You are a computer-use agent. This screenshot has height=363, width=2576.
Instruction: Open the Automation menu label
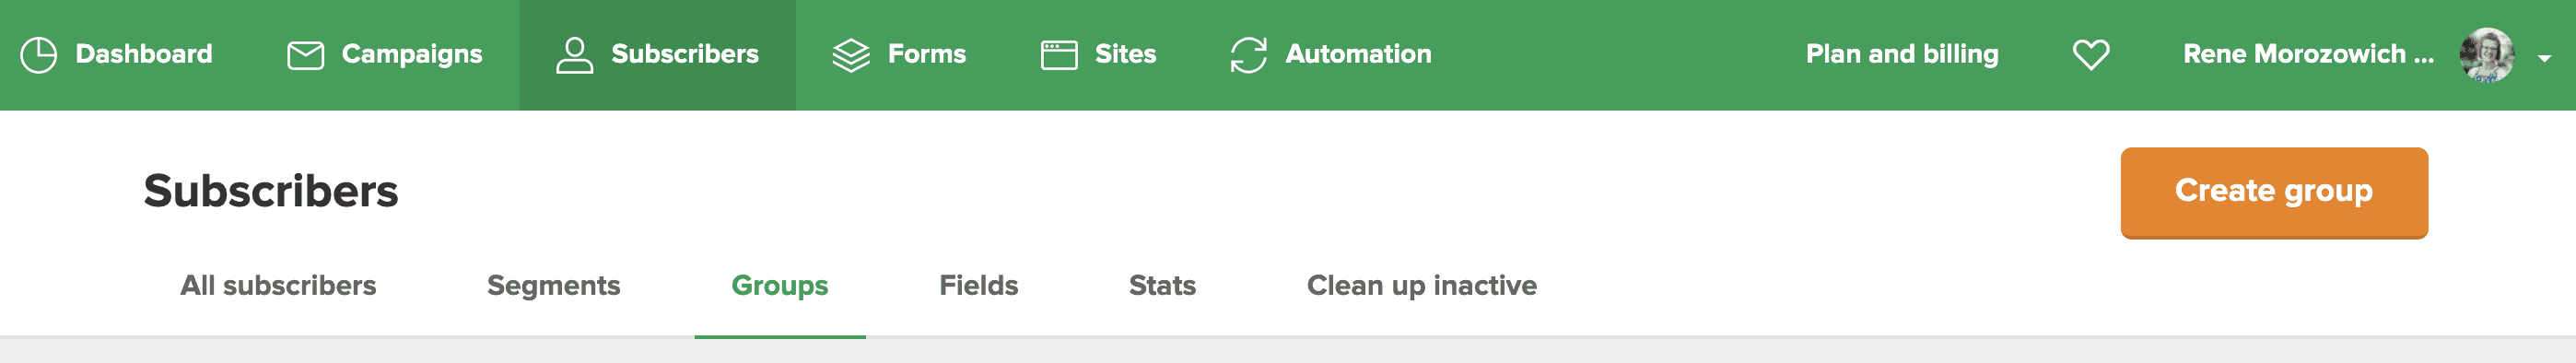coord(1358,54)
